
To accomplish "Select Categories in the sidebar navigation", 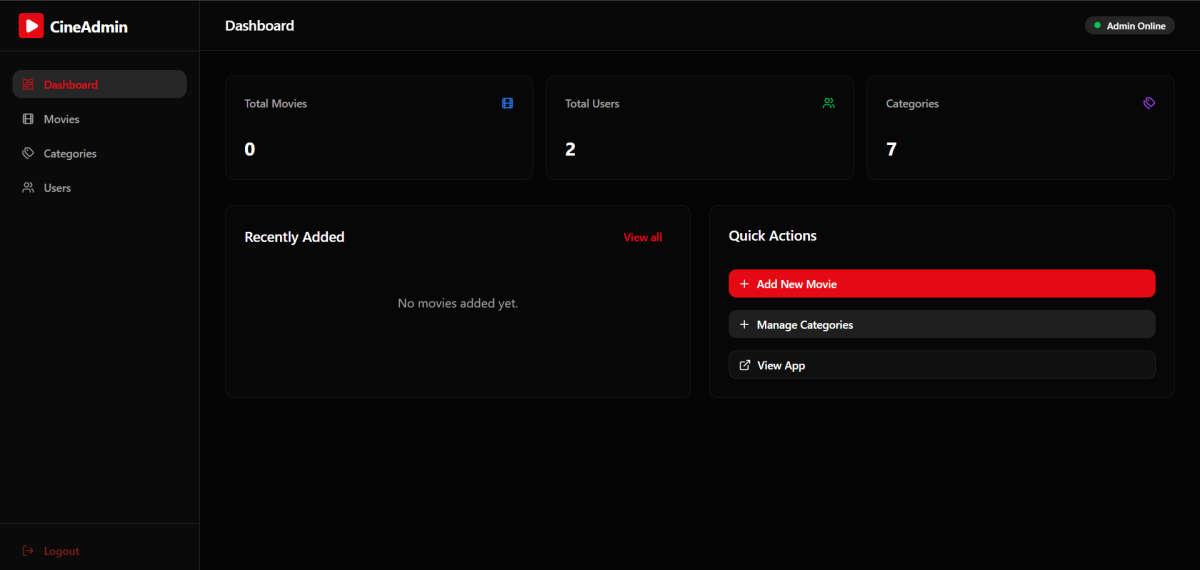I will 70,154.
